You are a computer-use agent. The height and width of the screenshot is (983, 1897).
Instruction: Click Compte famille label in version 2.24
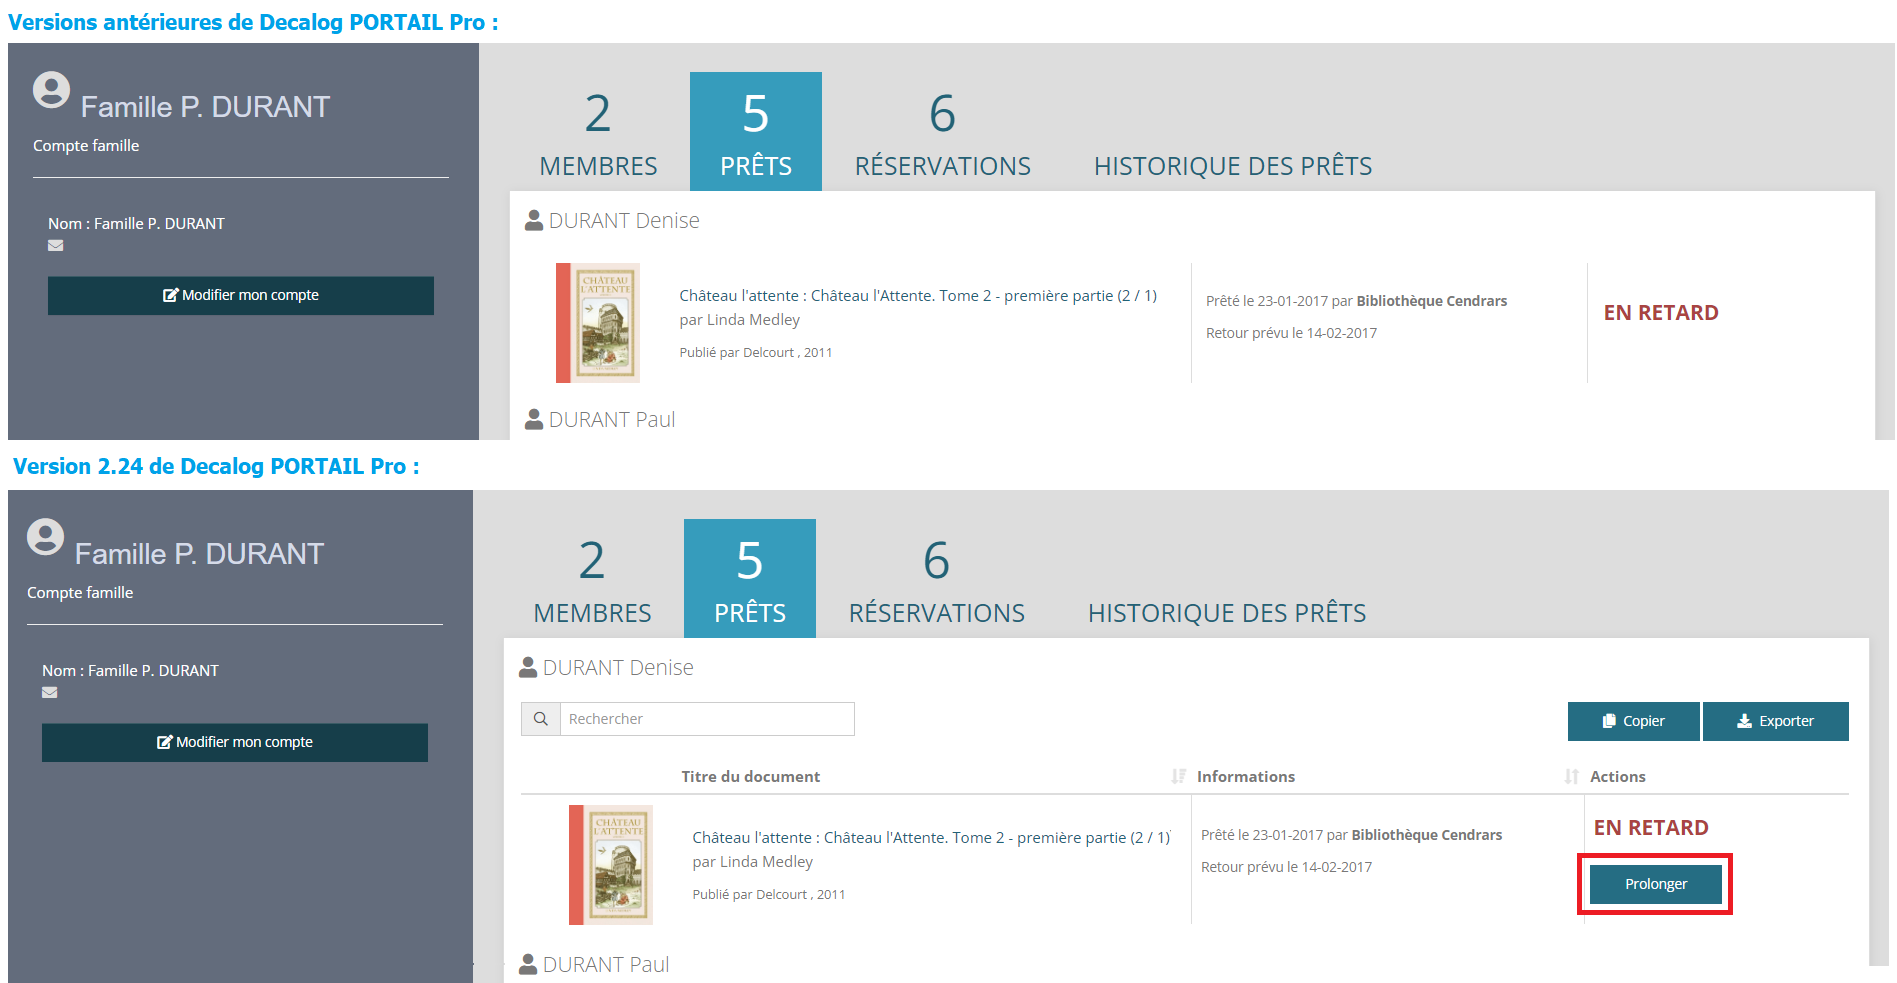pos(80,593)
